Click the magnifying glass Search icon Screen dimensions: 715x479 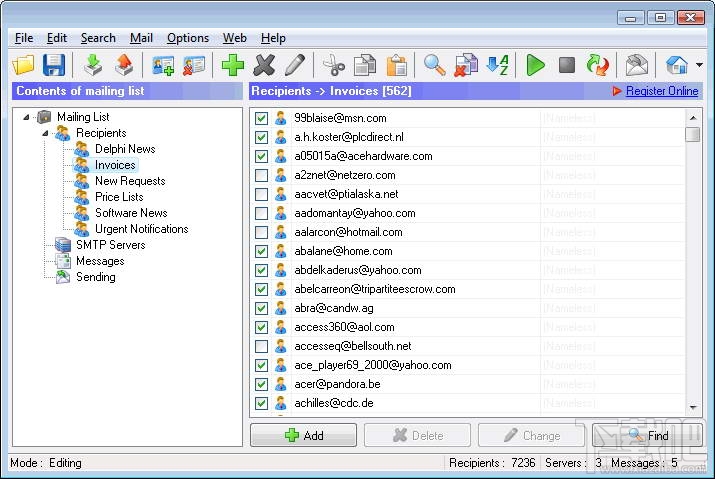(435, 65)
